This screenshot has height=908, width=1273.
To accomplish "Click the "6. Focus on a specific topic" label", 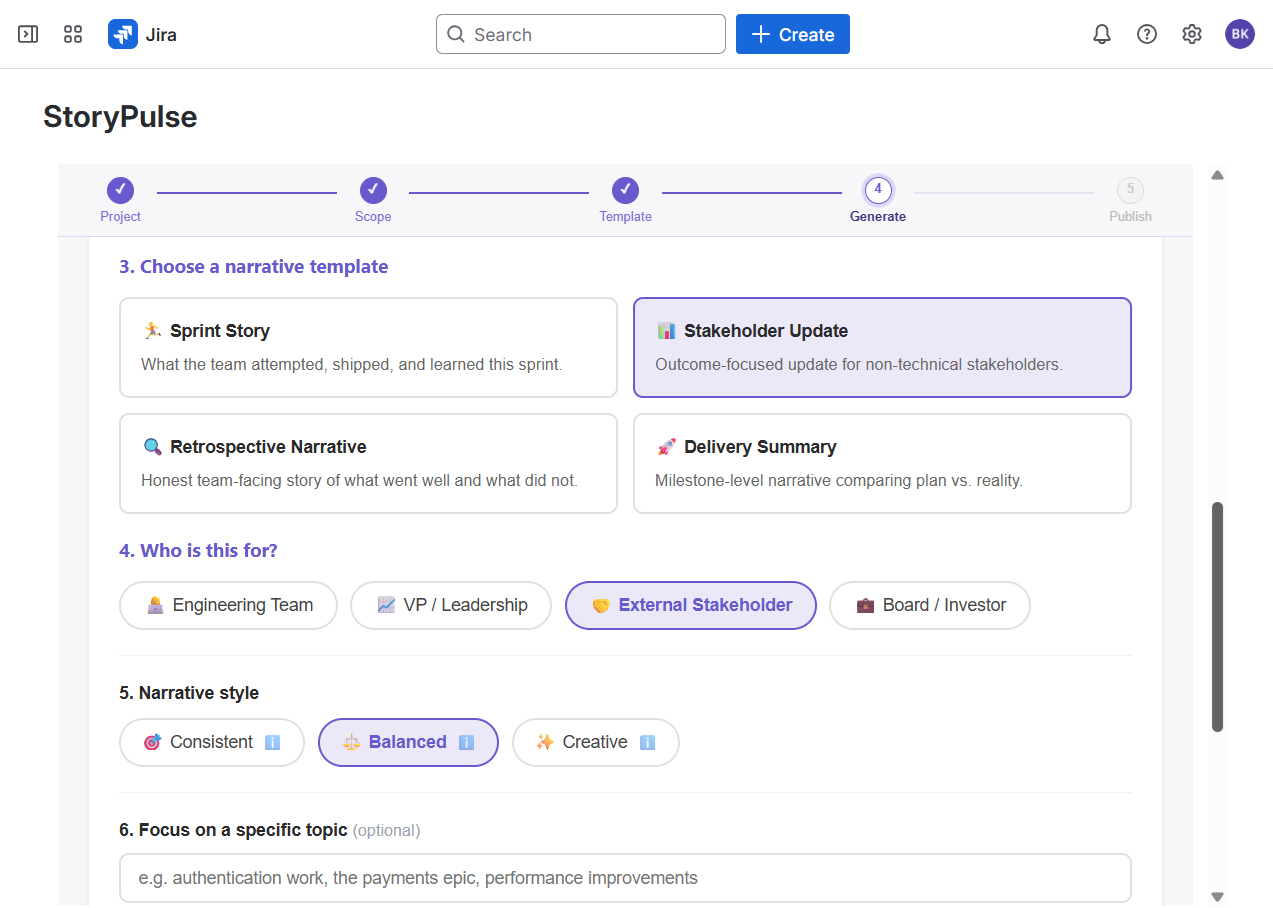I will tap(233, 830).
